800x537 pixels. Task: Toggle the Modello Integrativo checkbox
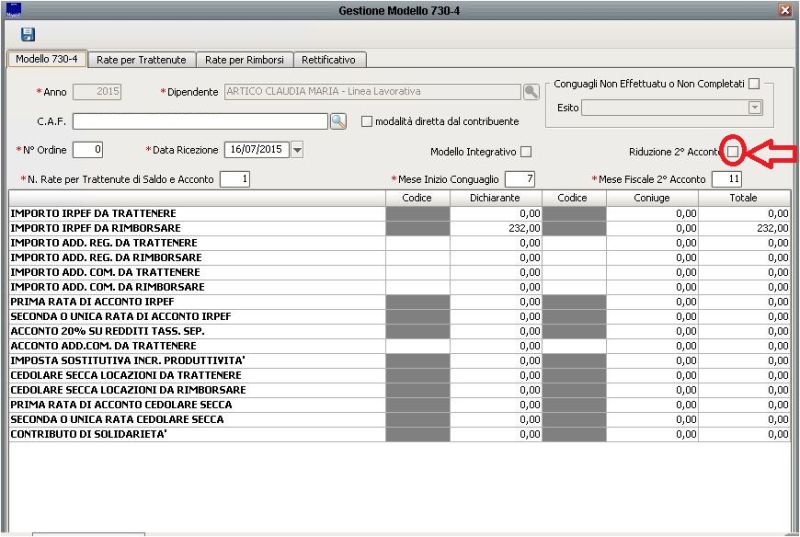click(526, 152)
